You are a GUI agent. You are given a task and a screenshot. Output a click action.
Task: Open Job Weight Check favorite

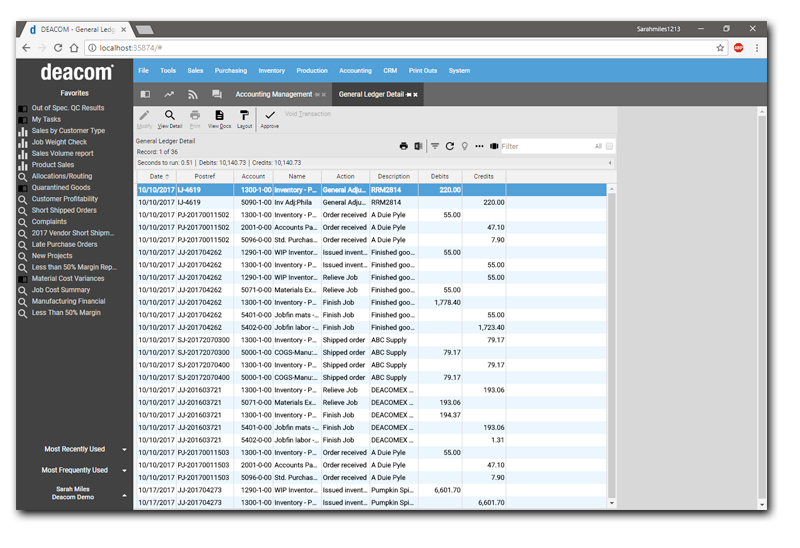59,142
